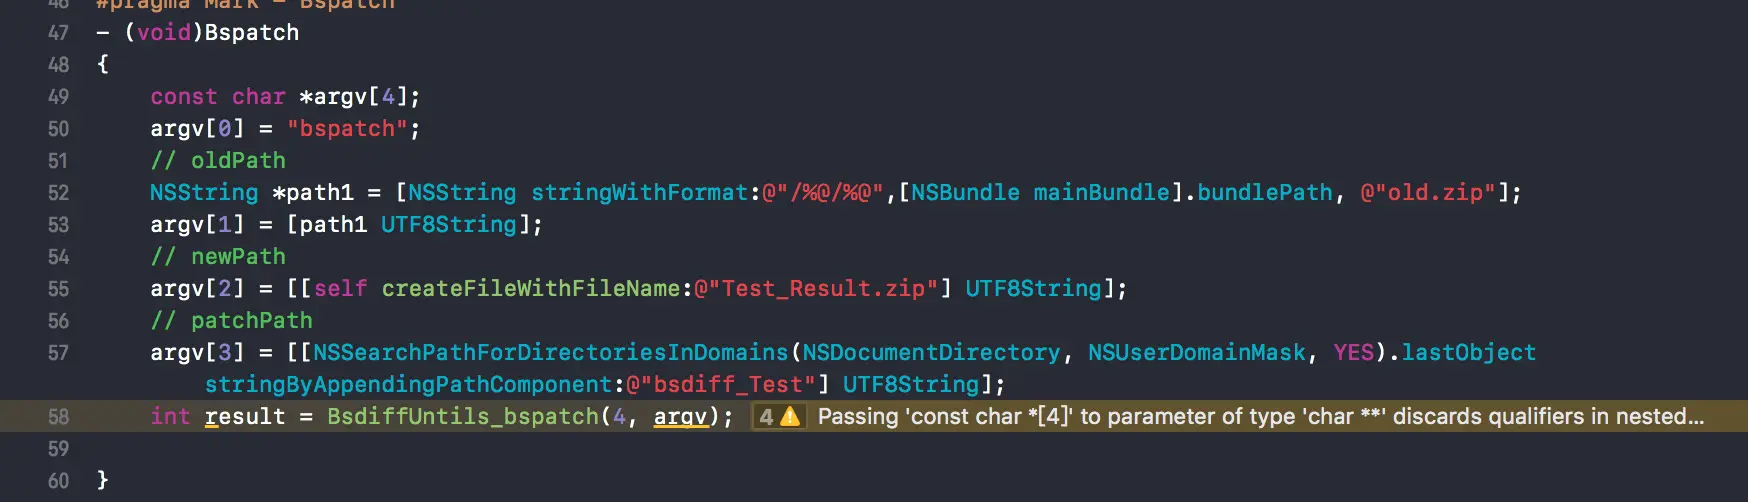Click the underlined result variable
The image size is (1748, 502).
pos(245,417)
